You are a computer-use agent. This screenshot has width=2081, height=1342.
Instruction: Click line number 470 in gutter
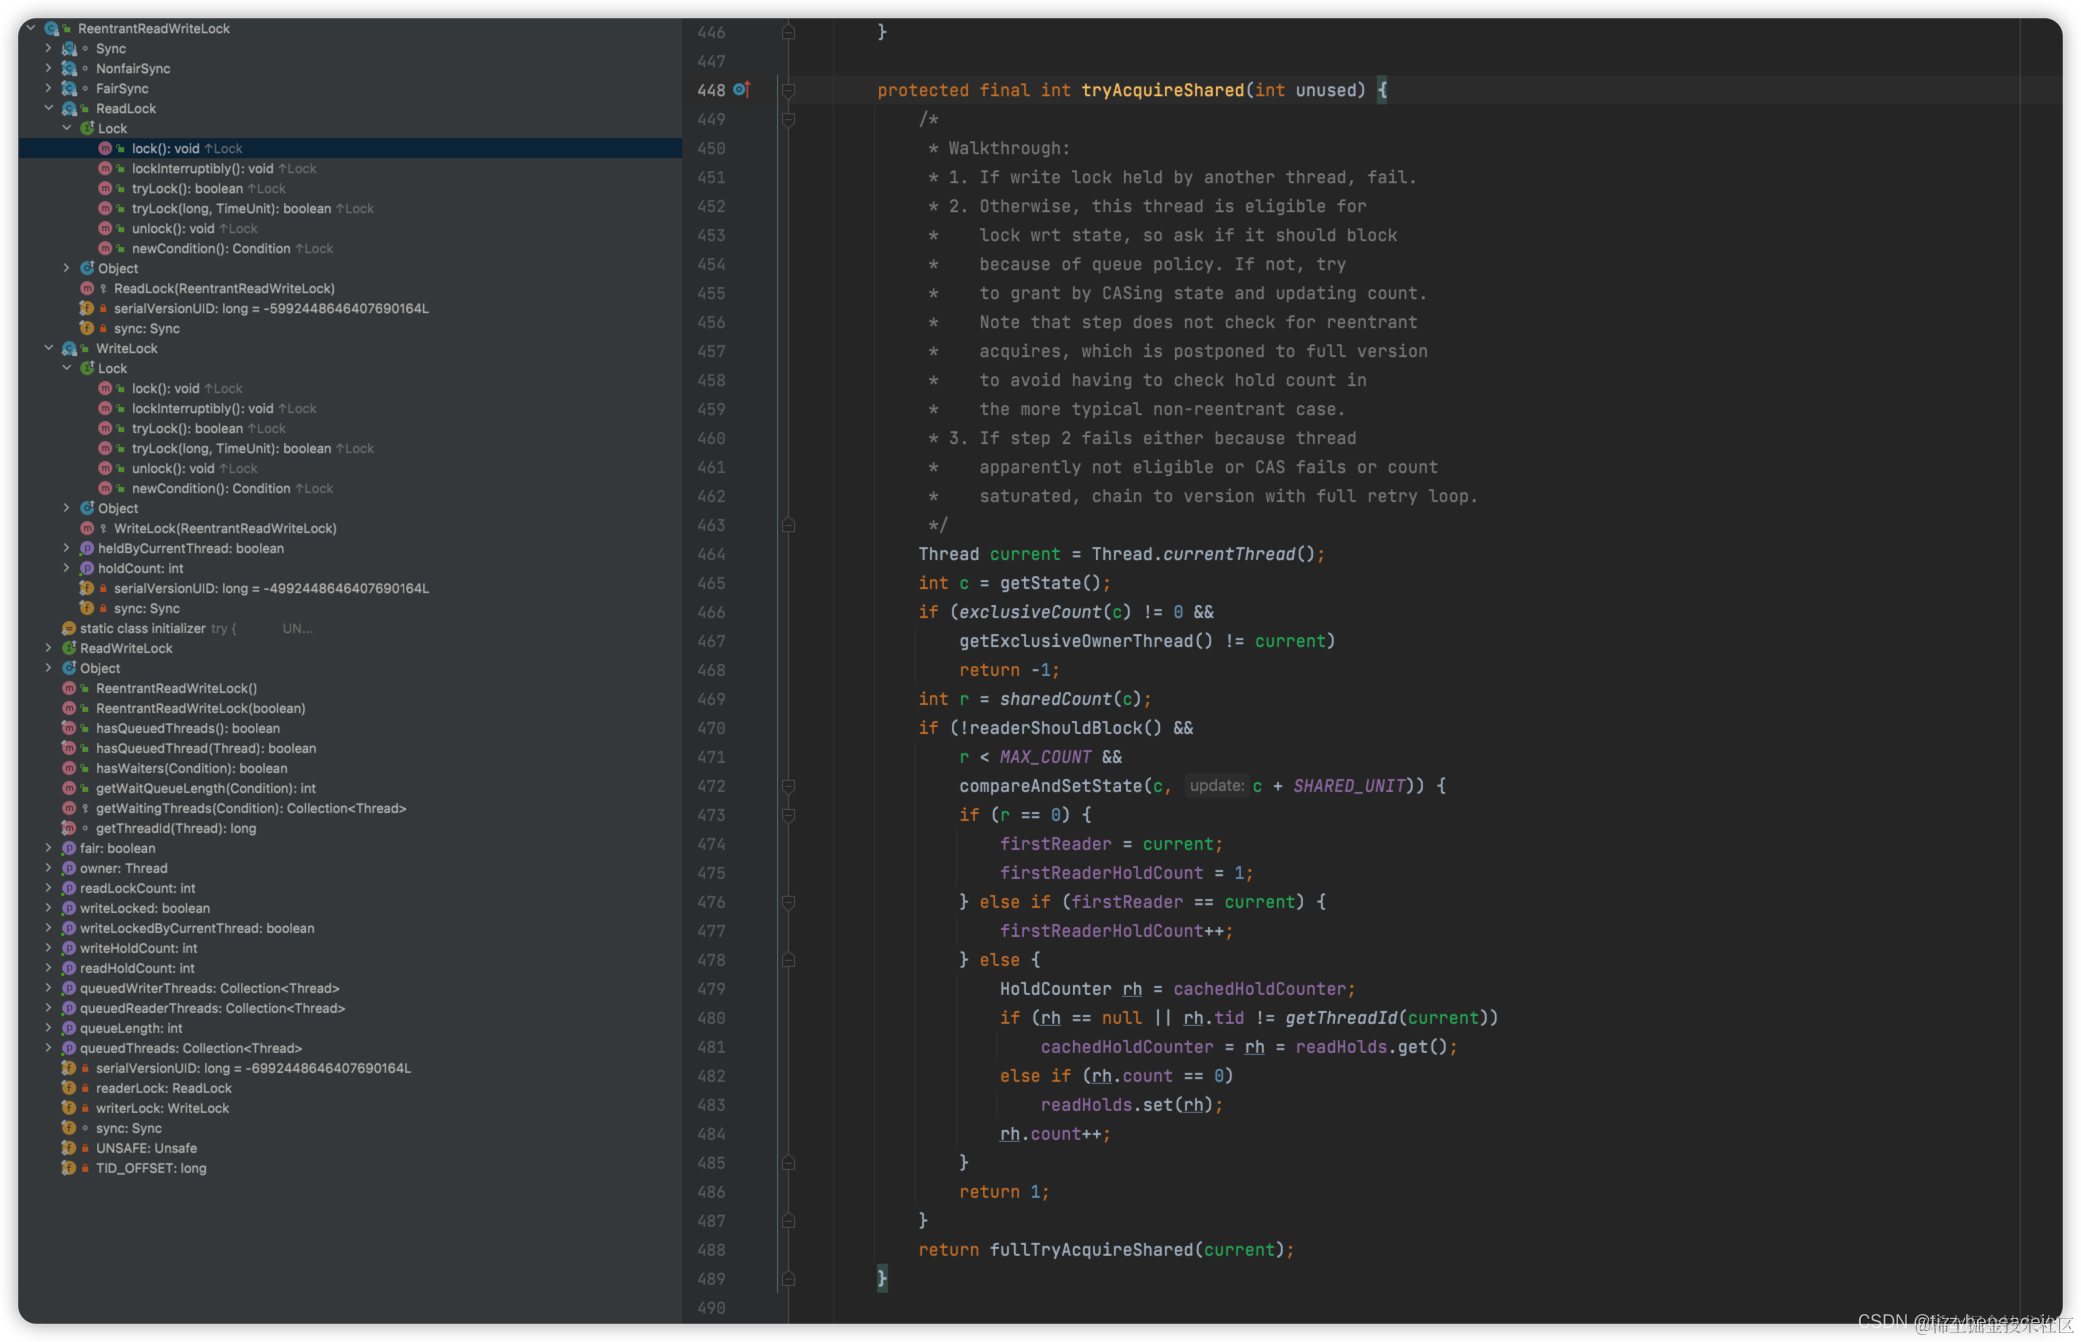[711, 729]
